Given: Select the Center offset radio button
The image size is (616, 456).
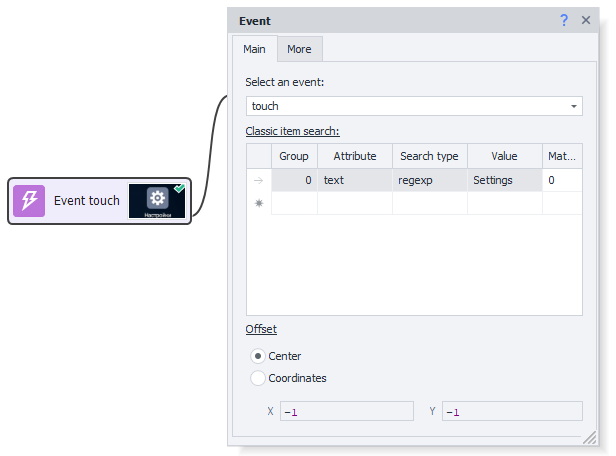Looking at the screenshot, I should pos(258,356).
